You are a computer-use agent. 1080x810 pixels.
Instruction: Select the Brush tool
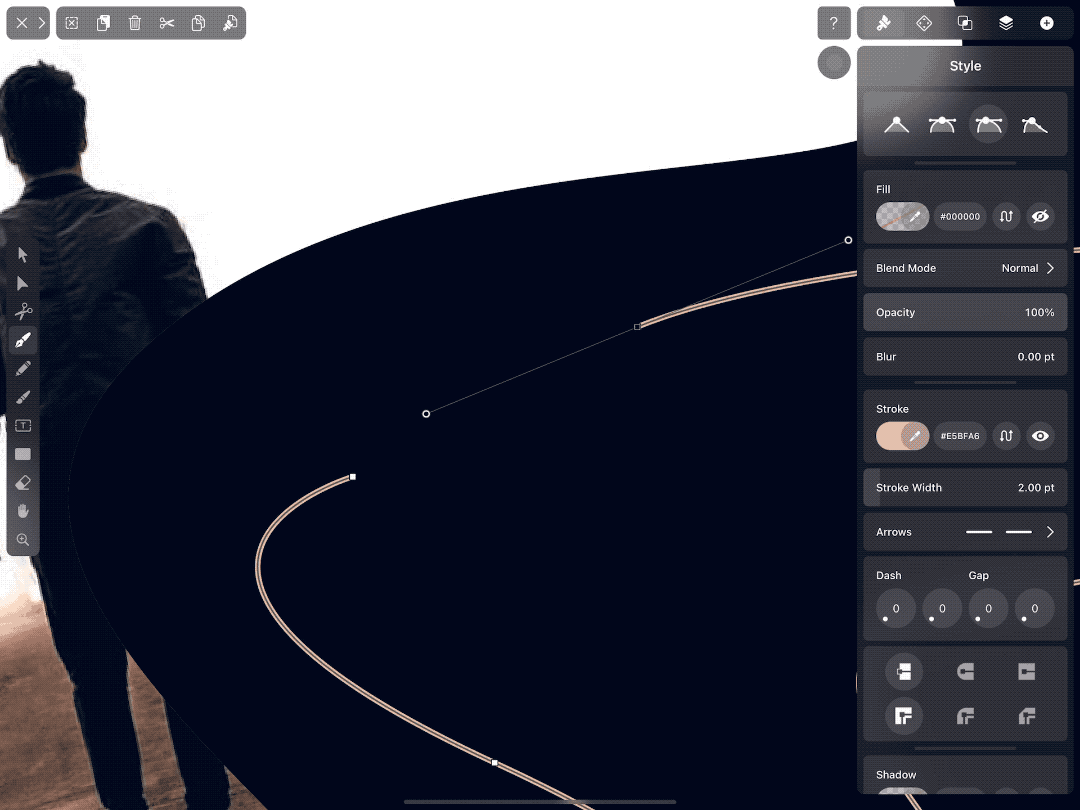[23, 397]
